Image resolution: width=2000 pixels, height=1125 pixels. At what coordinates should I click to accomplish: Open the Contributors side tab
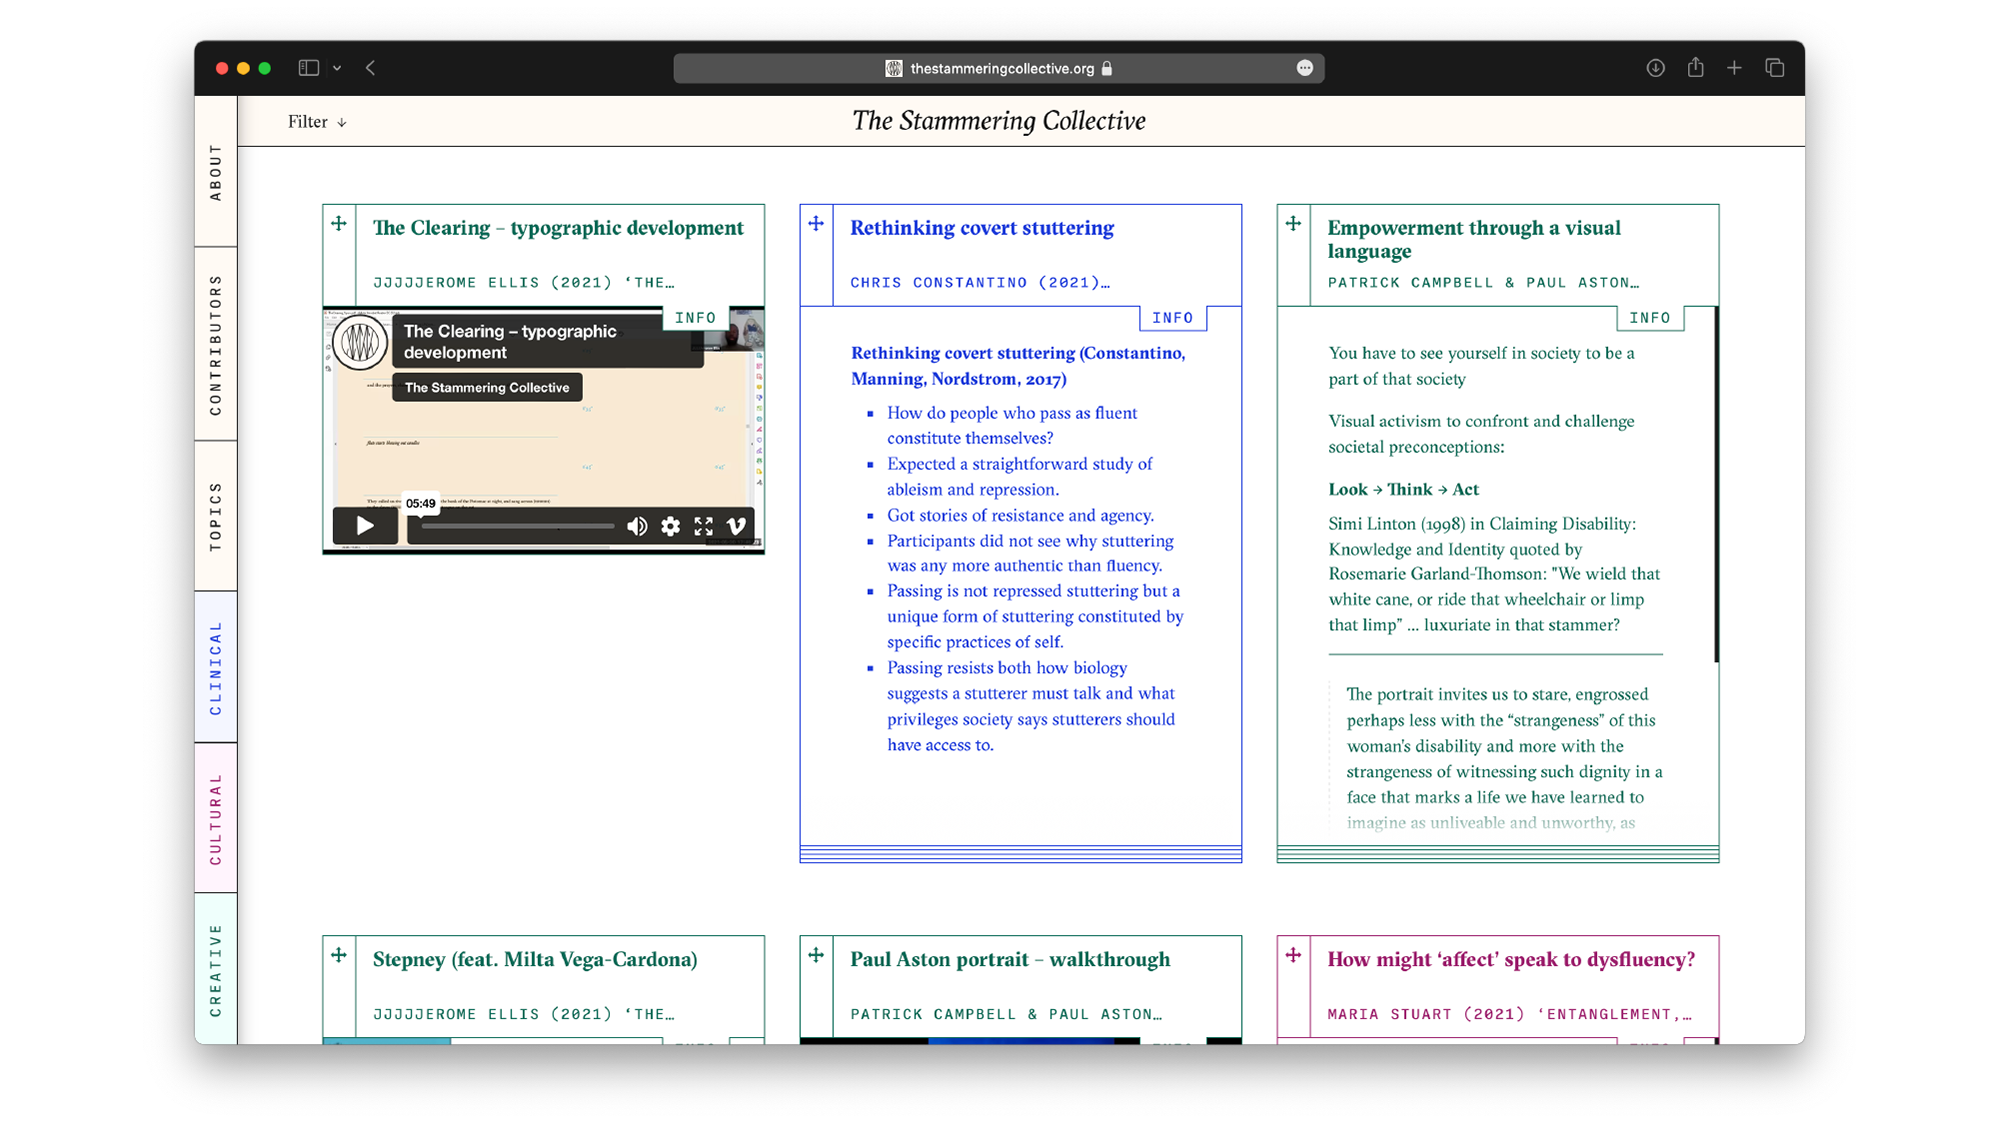tap(216, 345)
